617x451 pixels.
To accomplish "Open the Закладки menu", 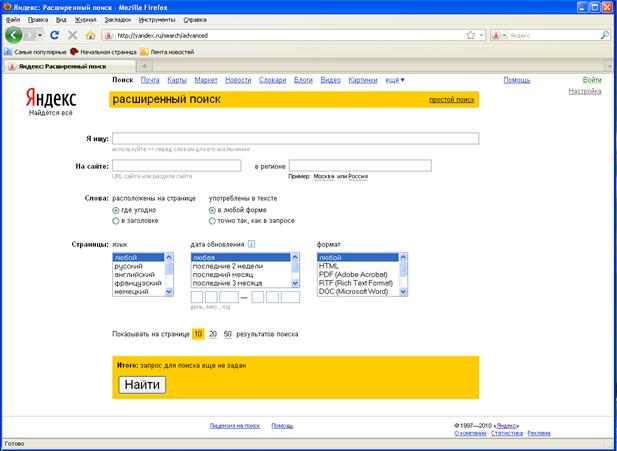I will 117,19.
